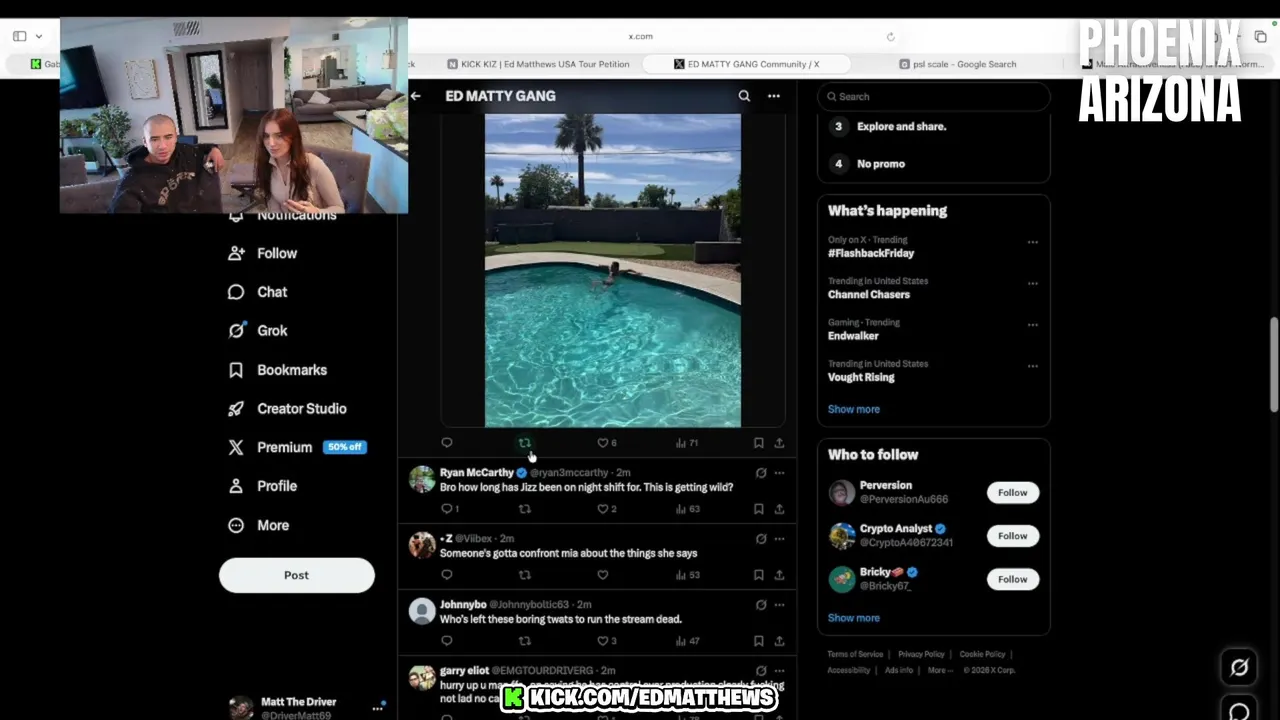Open Follow in the left sidebar
The height and width of the screenshot is (720, 1280).
pyautogui.click(x=263, y=254)
